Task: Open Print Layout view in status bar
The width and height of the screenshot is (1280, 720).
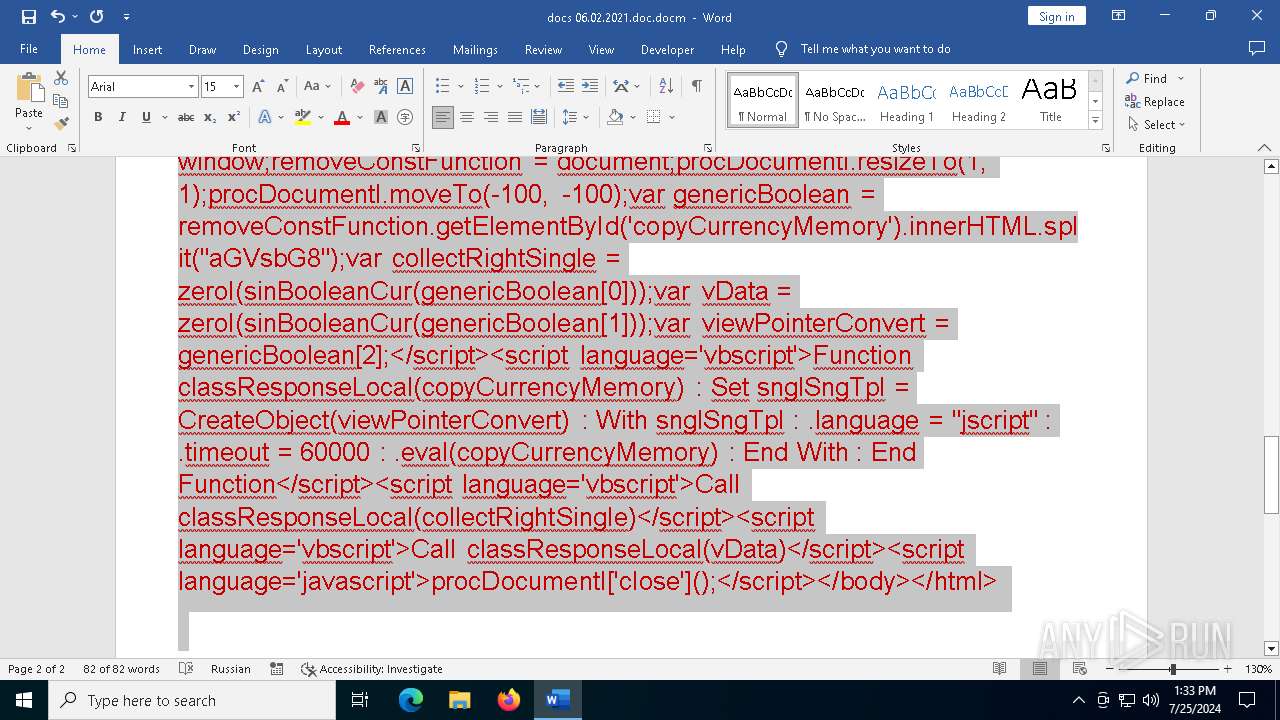Action: (x=1040, y=669)
